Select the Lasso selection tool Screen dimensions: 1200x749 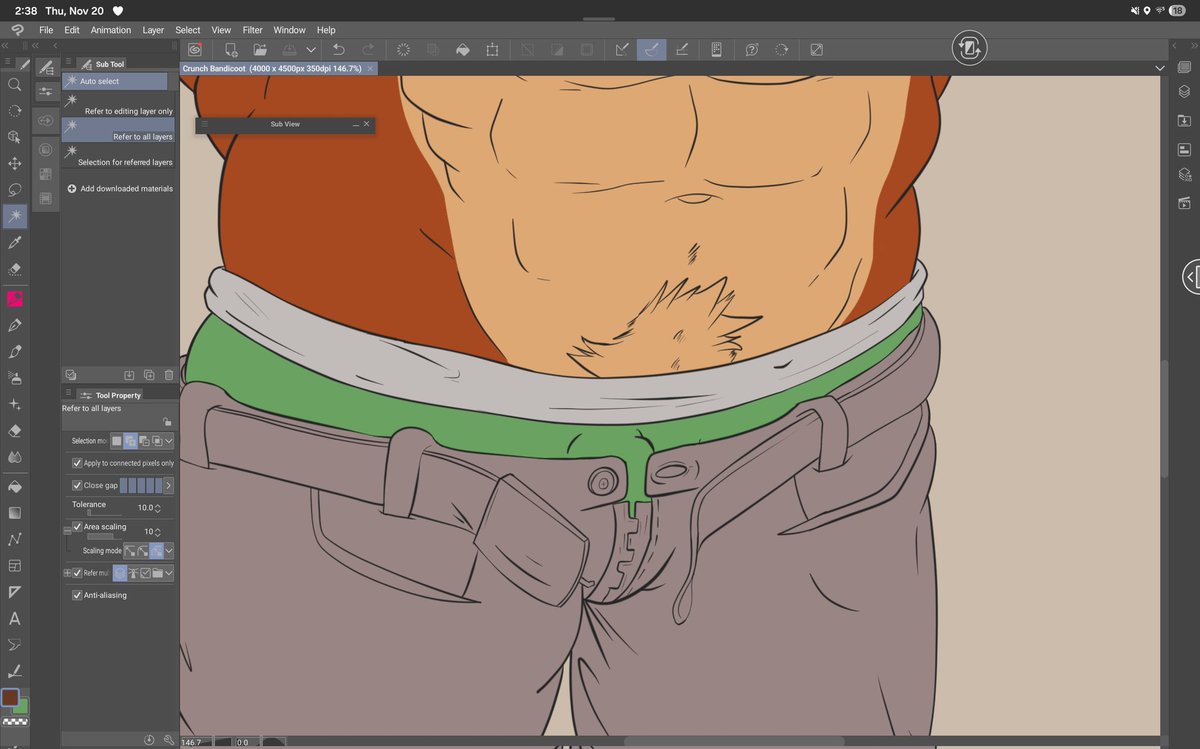pos(14,189)
